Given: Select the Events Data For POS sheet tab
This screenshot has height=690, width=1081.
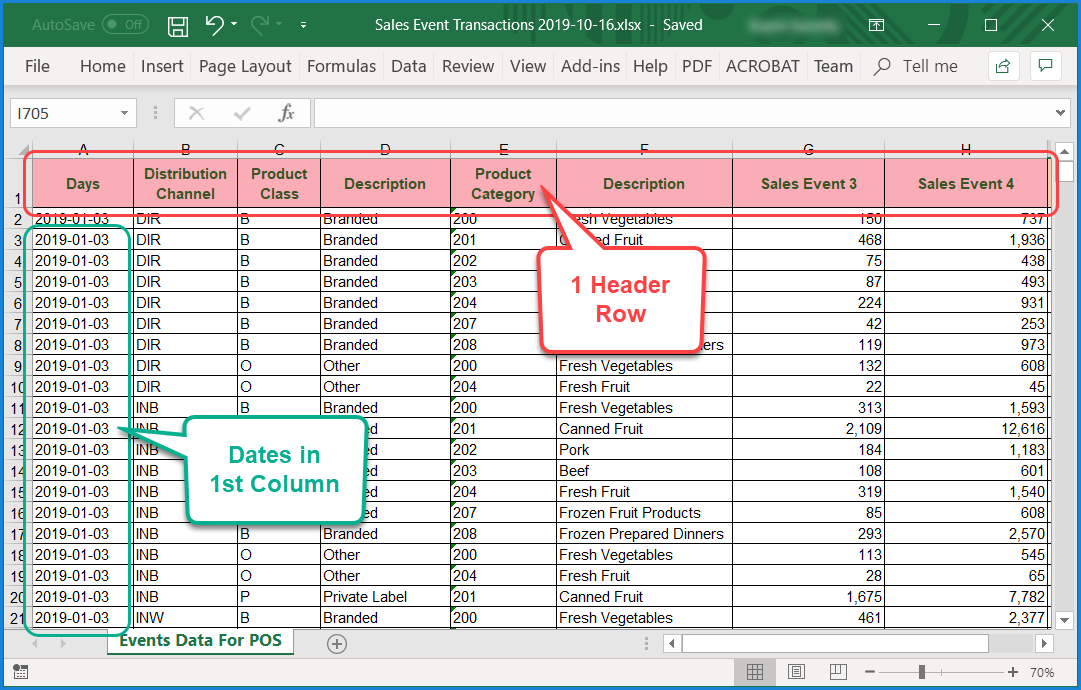Looking at the screenshot, I should [200, 641].
